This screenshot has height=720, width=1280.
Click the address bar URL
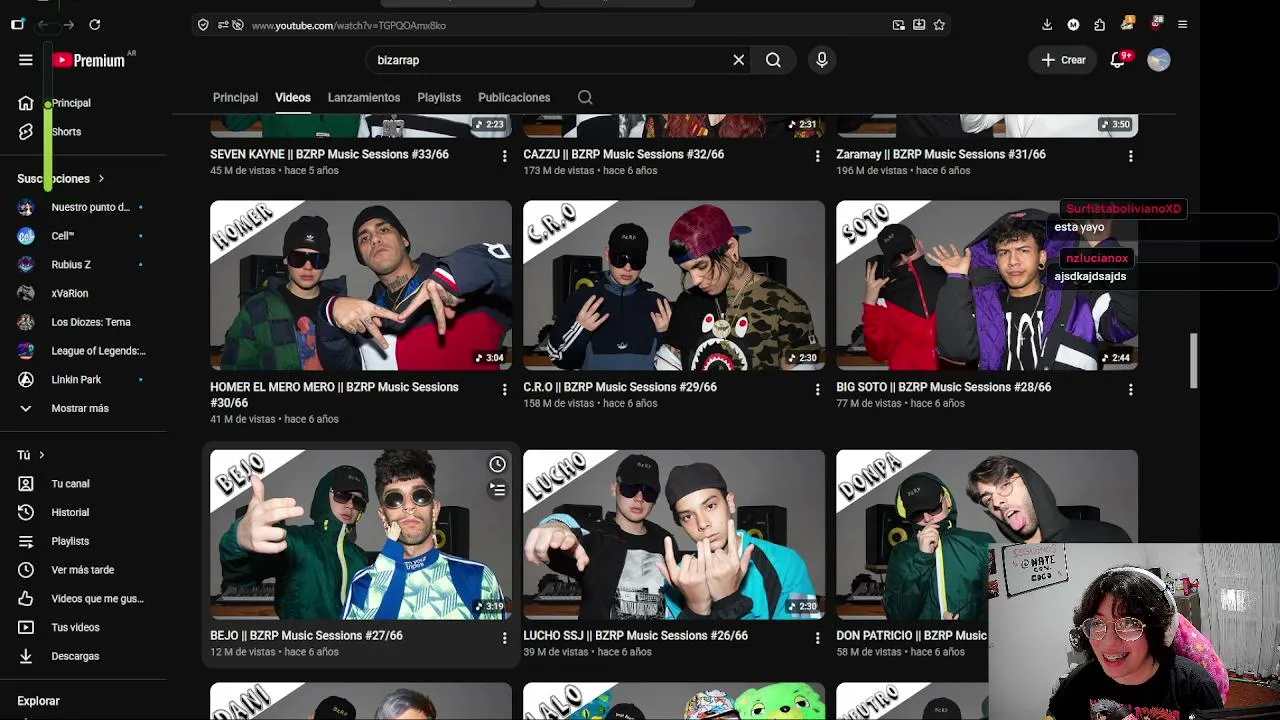click(349, 25)
